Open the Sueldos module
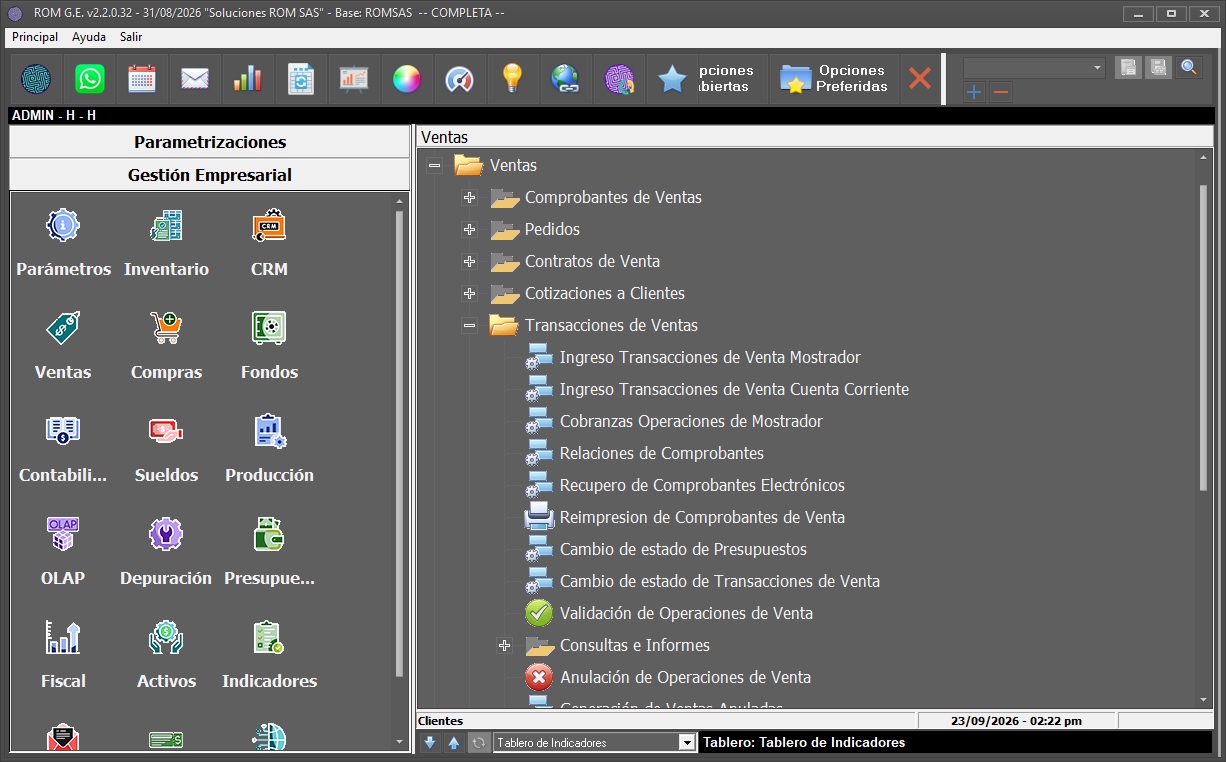1226x762 pixels. click(x=166, y=449)
